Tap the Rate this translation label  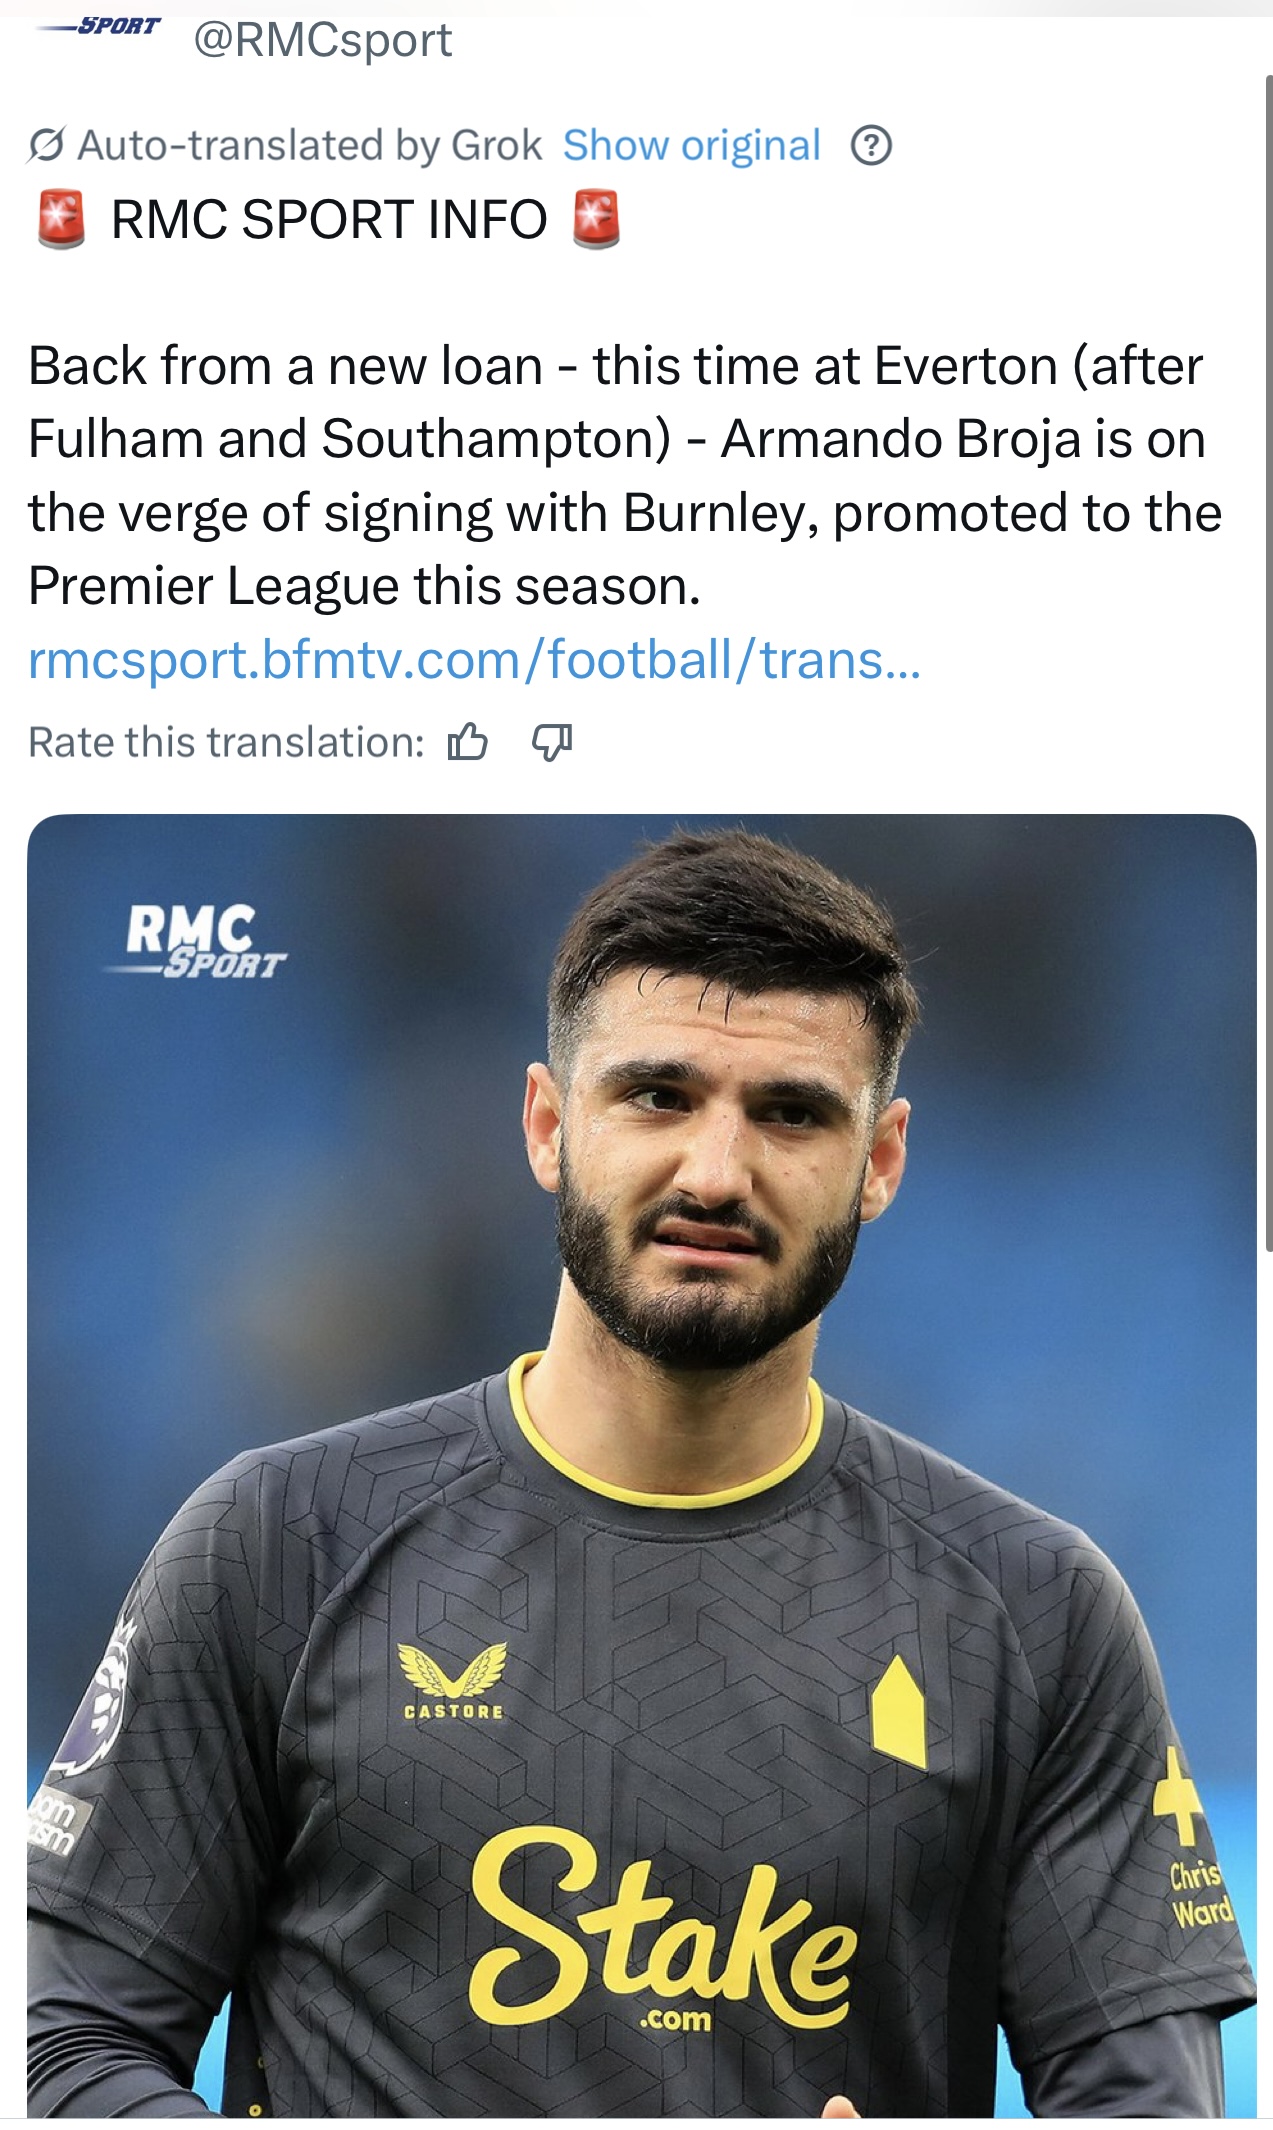coord(226,742)
